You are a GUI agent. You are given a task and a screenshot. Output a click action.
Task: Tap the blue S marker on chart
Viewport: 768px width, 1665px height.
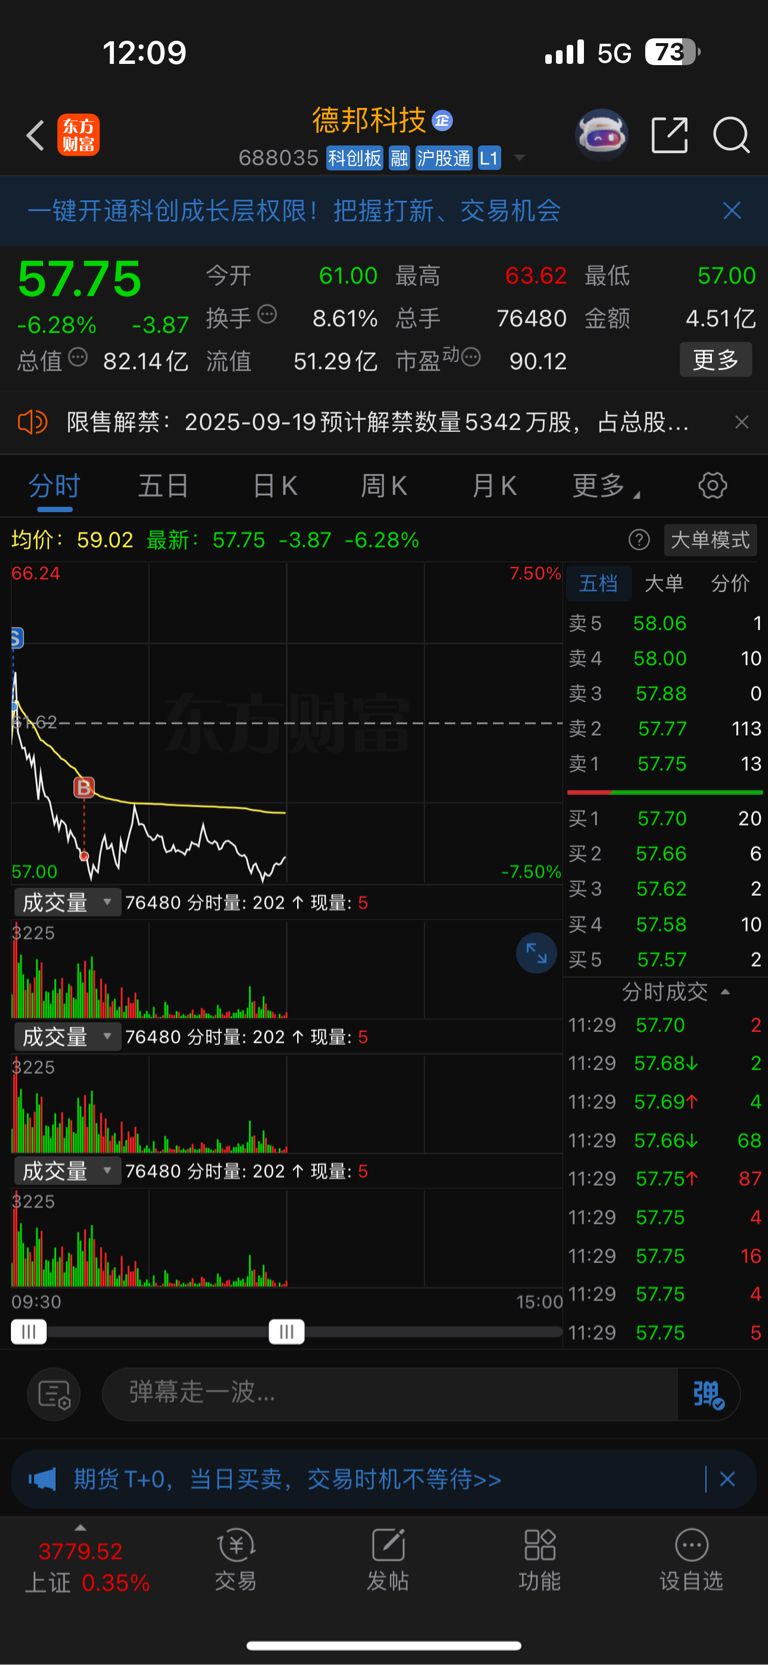tap(16, 638)
